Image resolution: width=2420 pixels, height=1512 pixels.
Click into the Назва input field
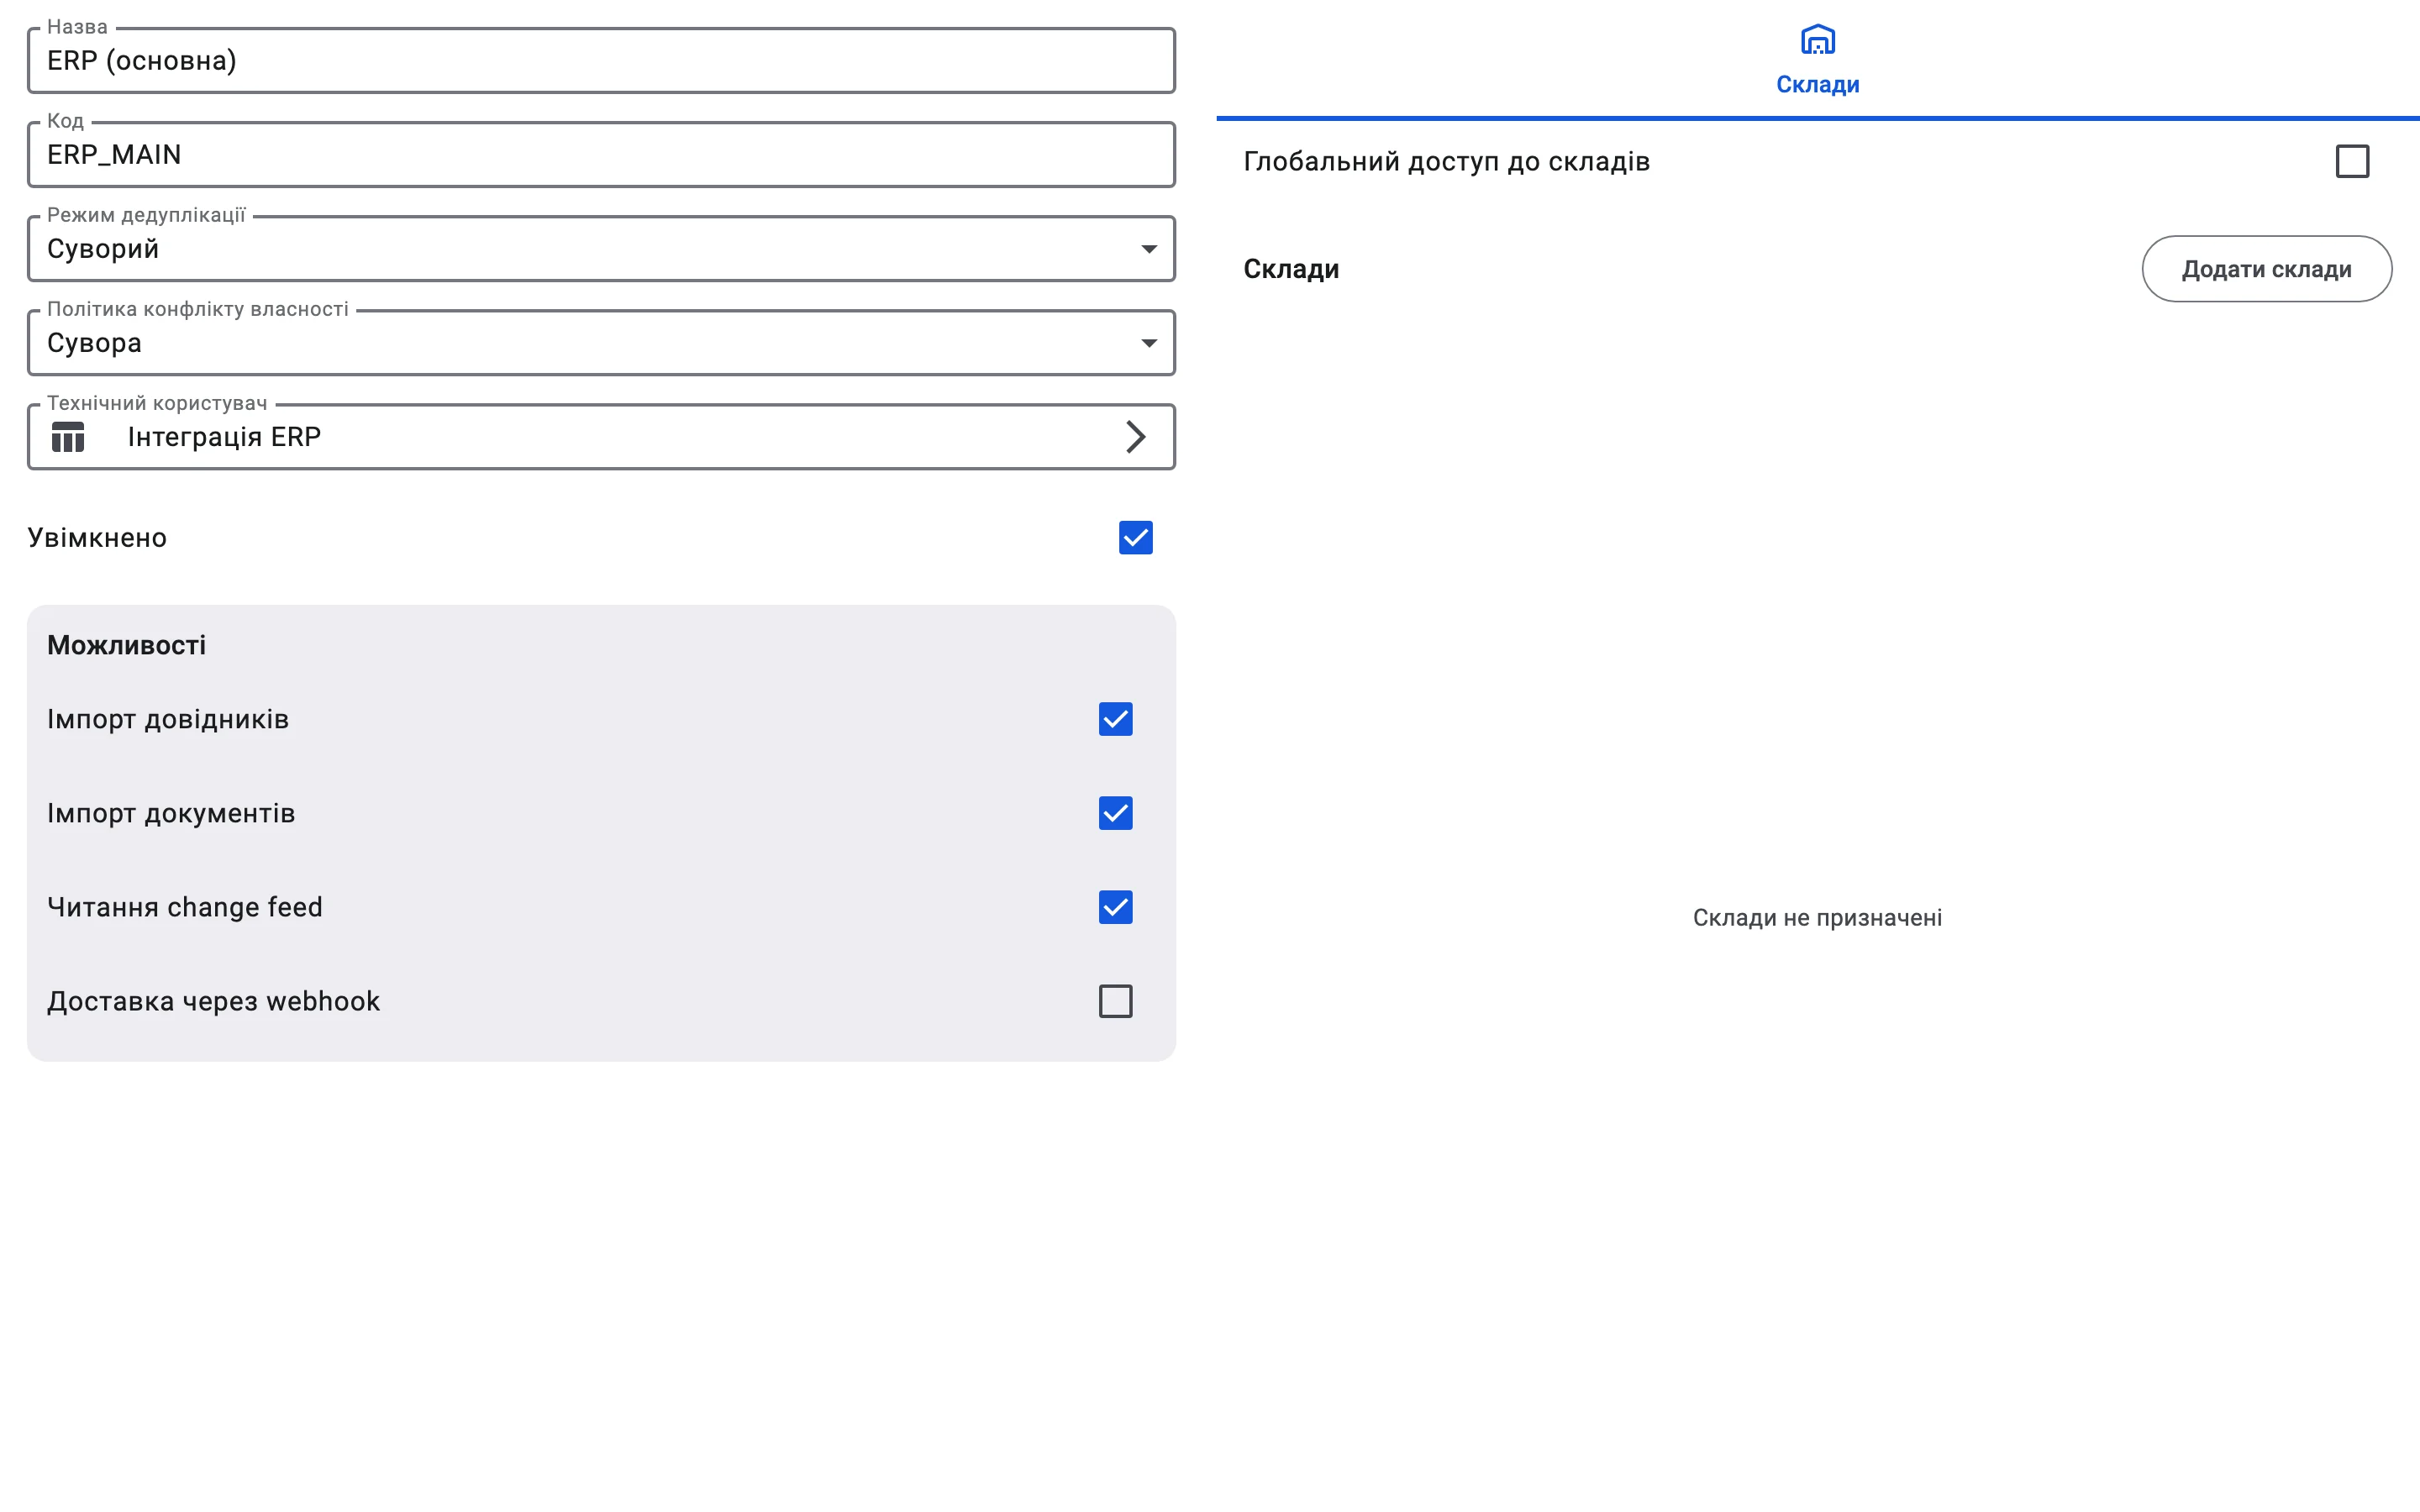[601, 61]
